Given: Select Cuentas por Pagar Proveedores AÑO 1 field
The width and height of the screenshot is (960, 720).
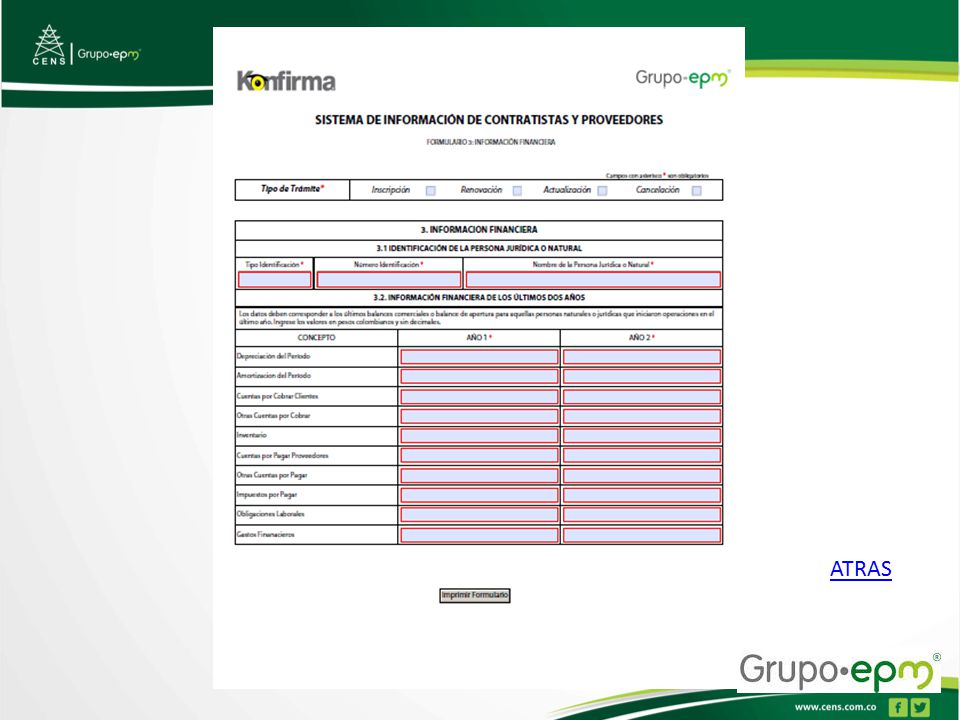Looking at the screenshot, I should [x=479, y=456].
